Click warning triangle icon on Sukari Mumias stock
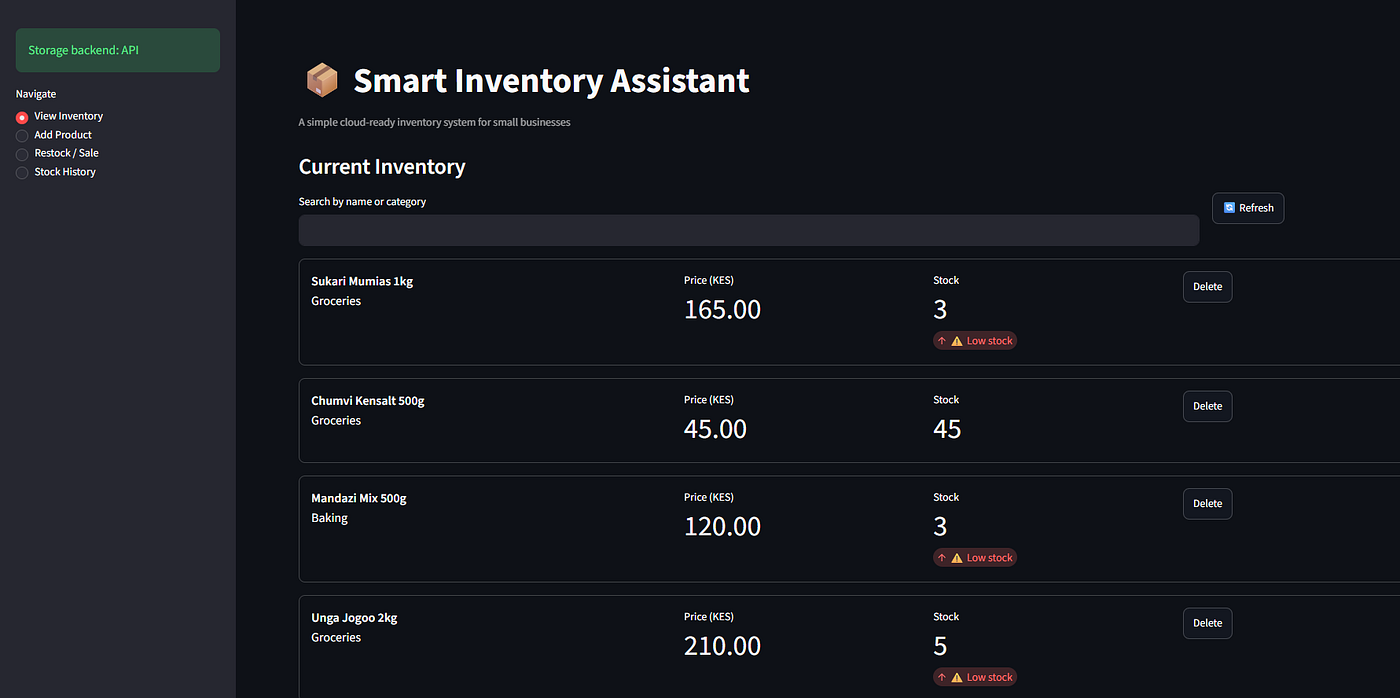Screen dimensions: 1400x698 (957, 341)
